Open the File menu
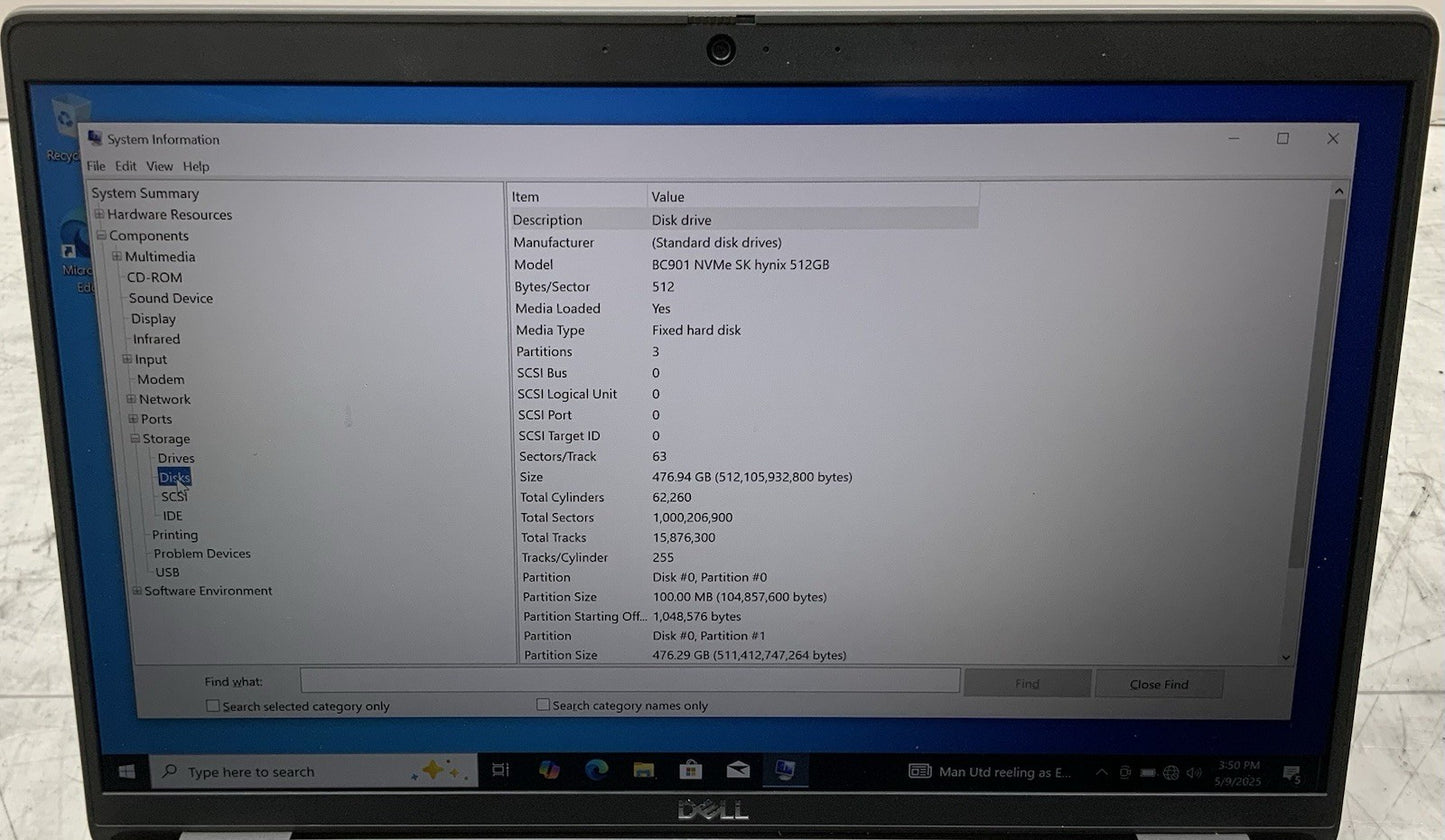Image resolution: width=1445 pixels, height=840 pixels. coord(96,166)
